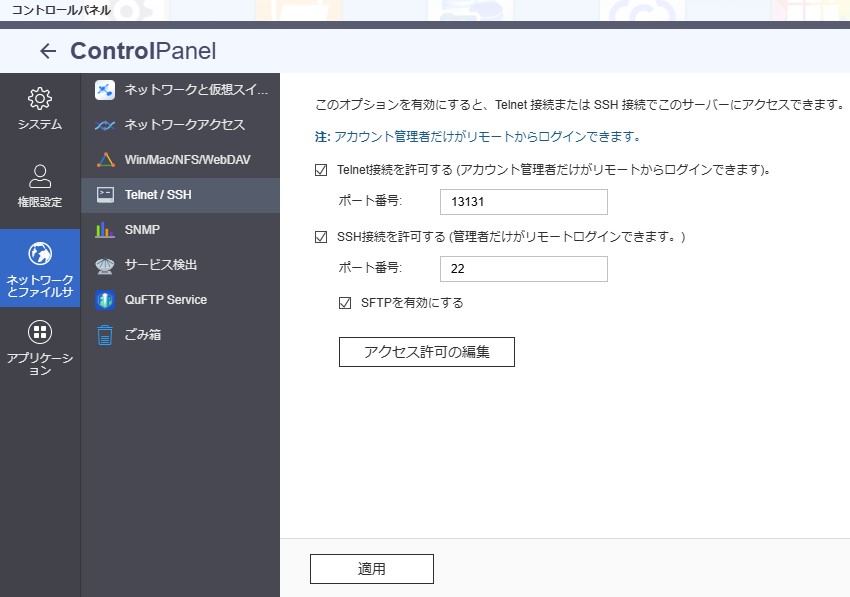
Task: Toggle SSH接続を許可する checkbox
Action: click(321, 237)
